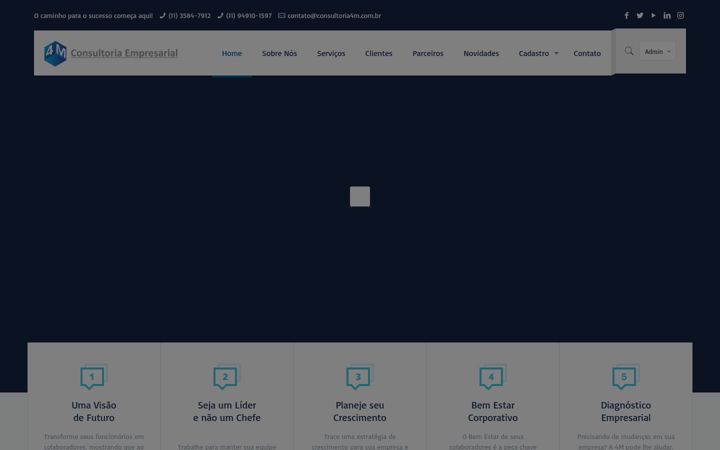This screenshot has width=720, height=450.
Task: Select the Planeje seu Crescimento heading
Action: pos(360,411)
